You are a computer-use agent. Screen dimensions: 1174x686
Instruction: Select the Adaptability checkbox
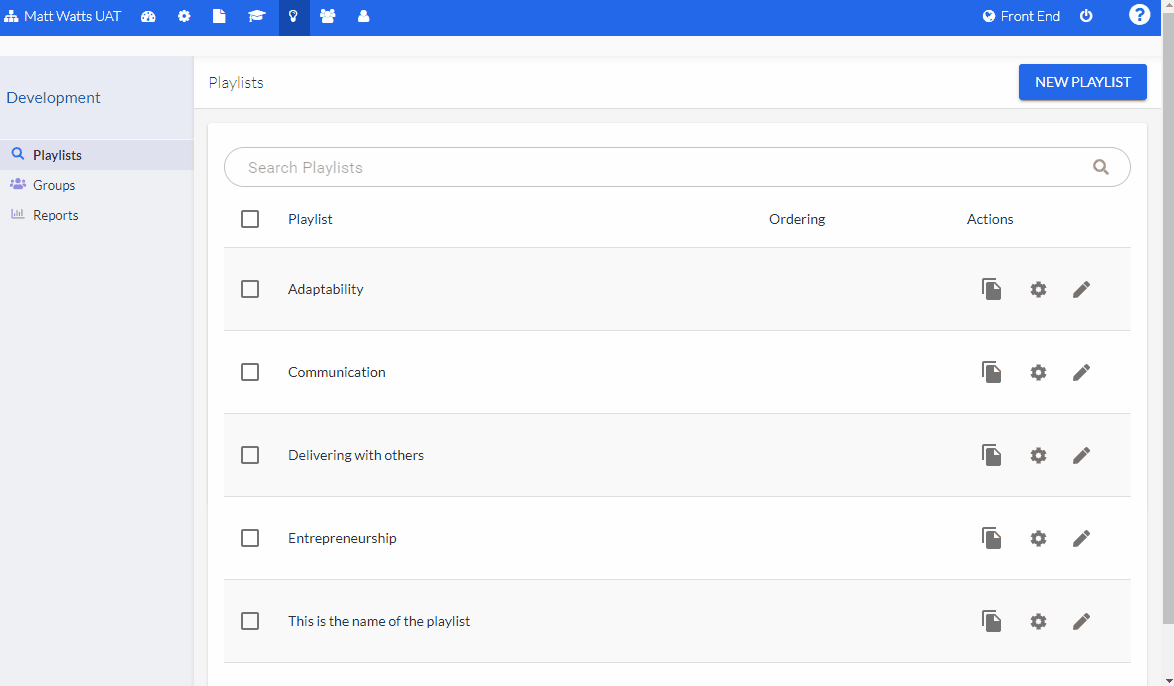tap(250, 289)
